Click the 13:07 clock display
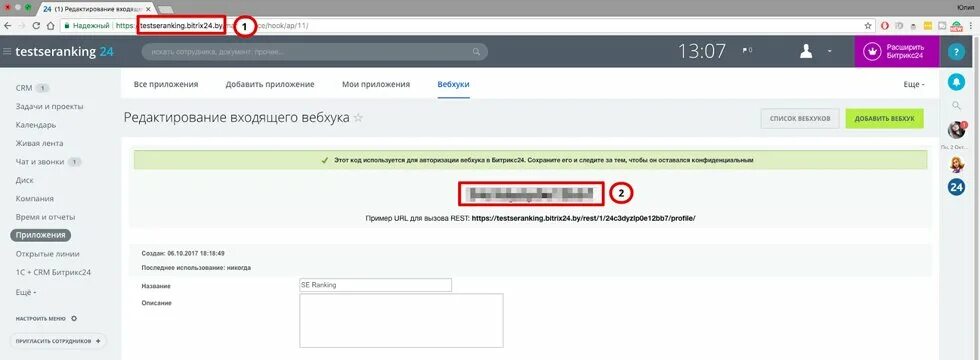The height and width of the screenshot is (360, 980). point(702,51)
